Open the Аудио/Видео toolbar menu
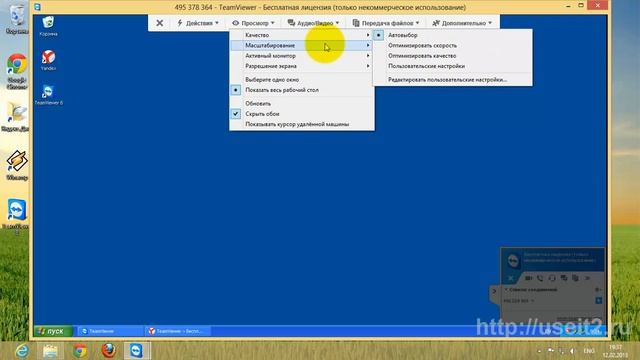Viewport: 640px width, 360px height. (x=313, y=23)
